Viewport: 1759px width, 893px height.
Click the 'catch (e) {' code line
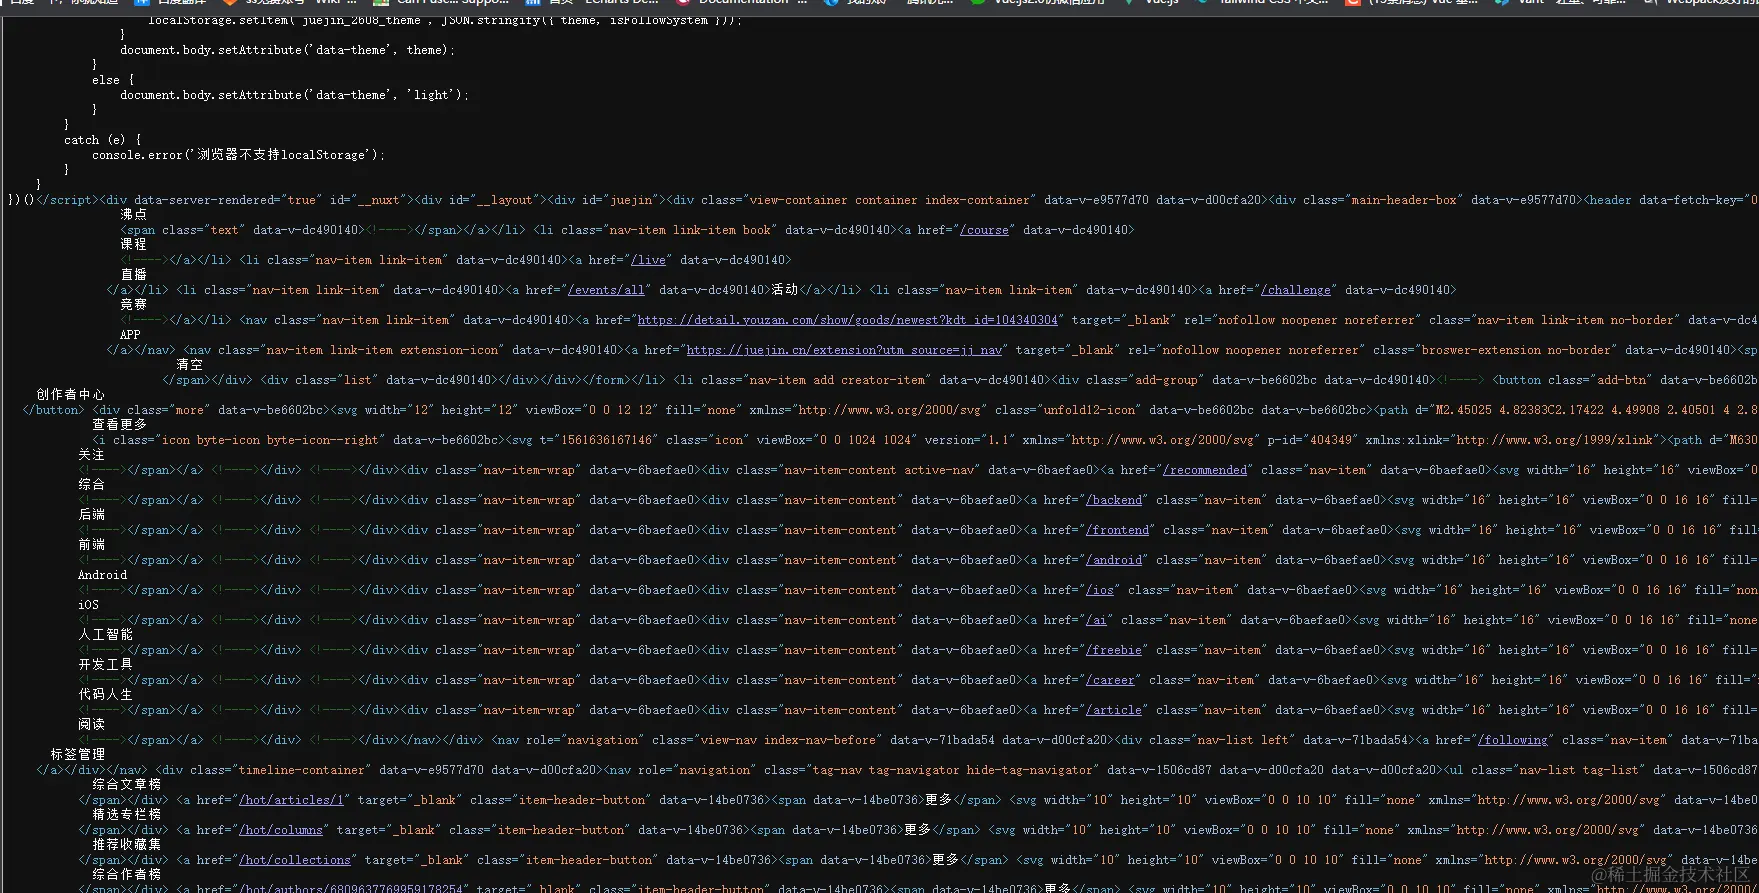(102, 140)
